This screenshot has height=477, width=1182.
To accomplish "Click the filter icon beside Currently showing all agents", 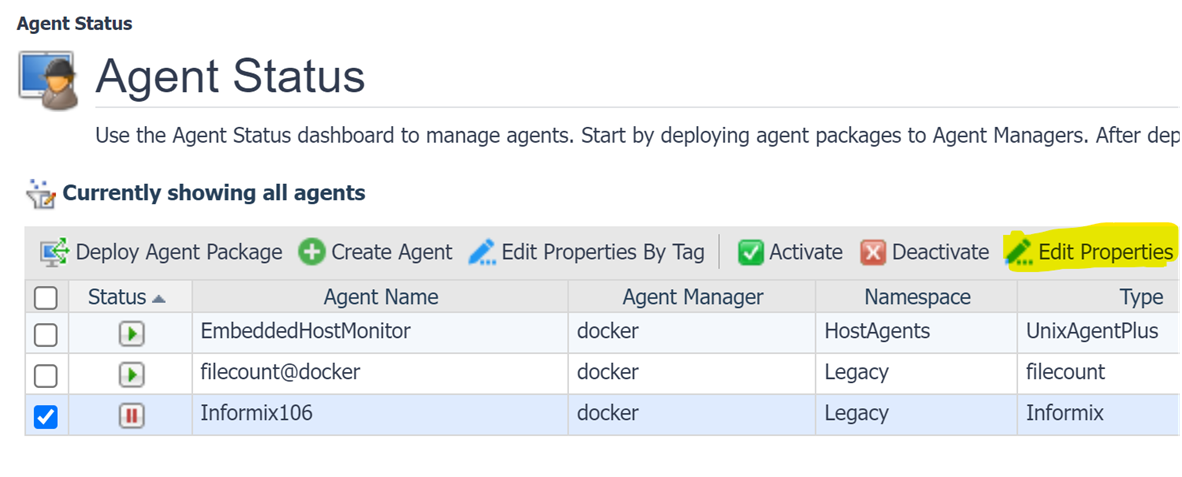I will point(39,192).
